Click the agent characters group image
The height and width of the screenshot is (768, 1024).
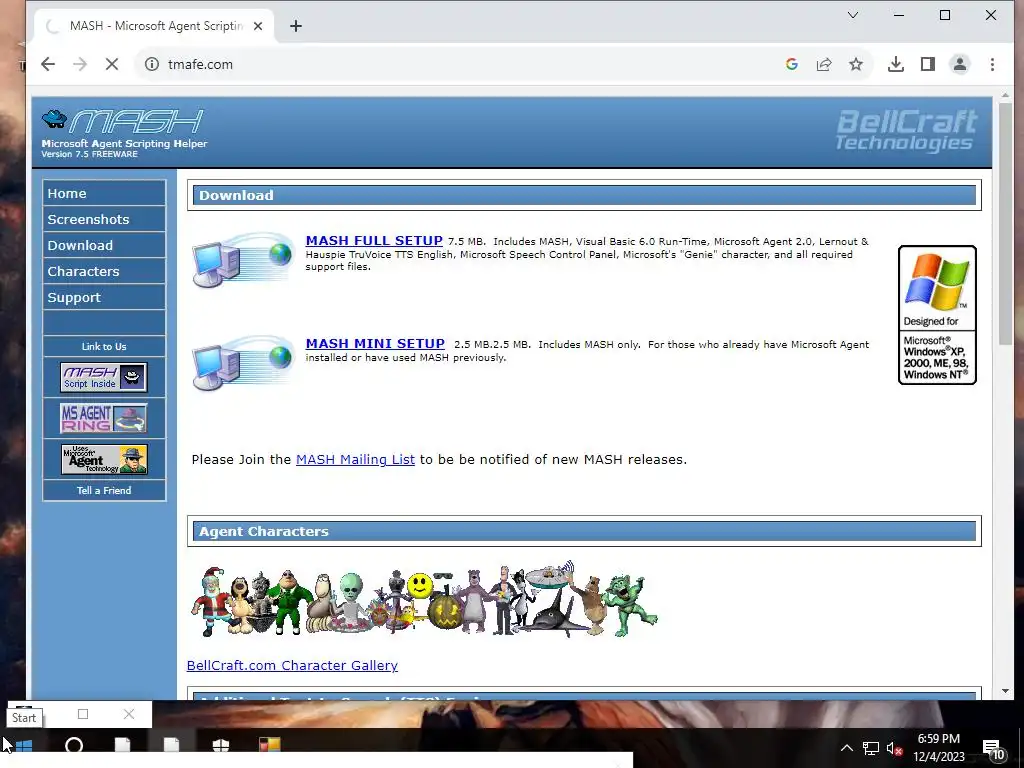point(424,598)
